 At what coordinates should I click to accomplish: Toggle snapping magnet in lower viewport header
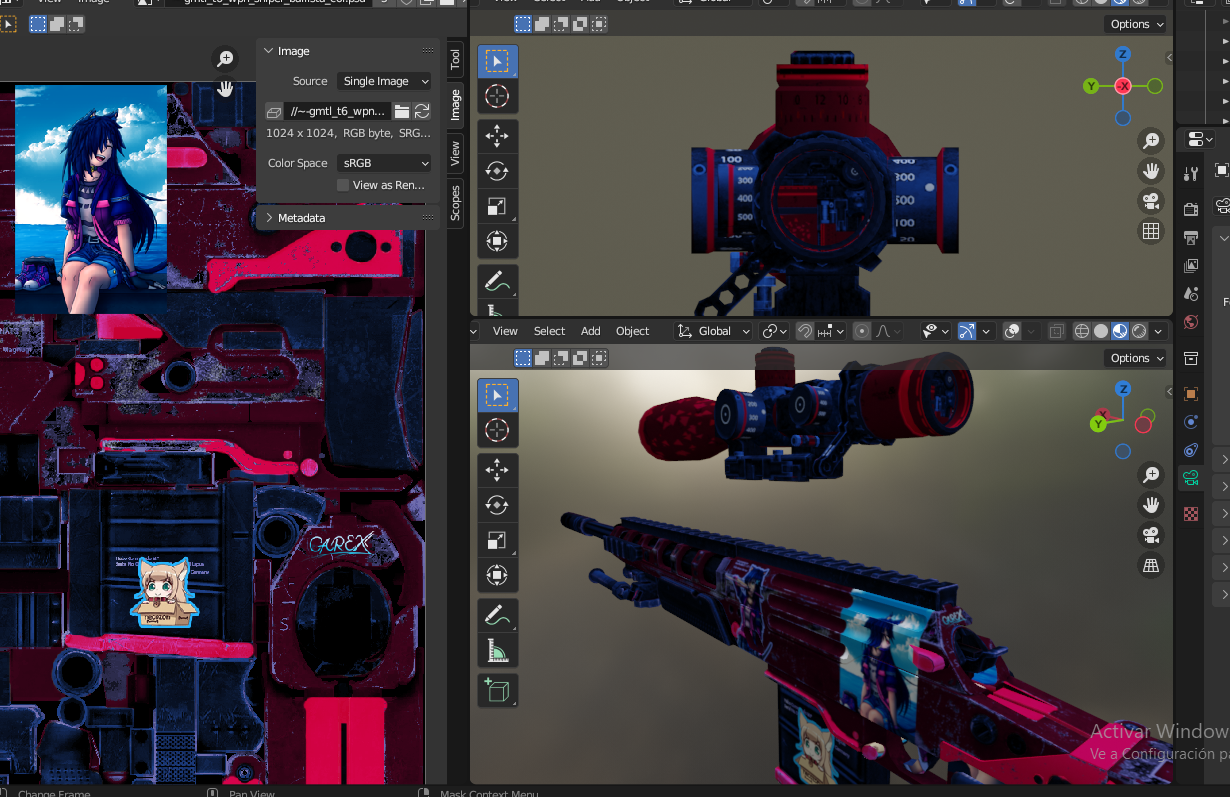tap(805, 331)
